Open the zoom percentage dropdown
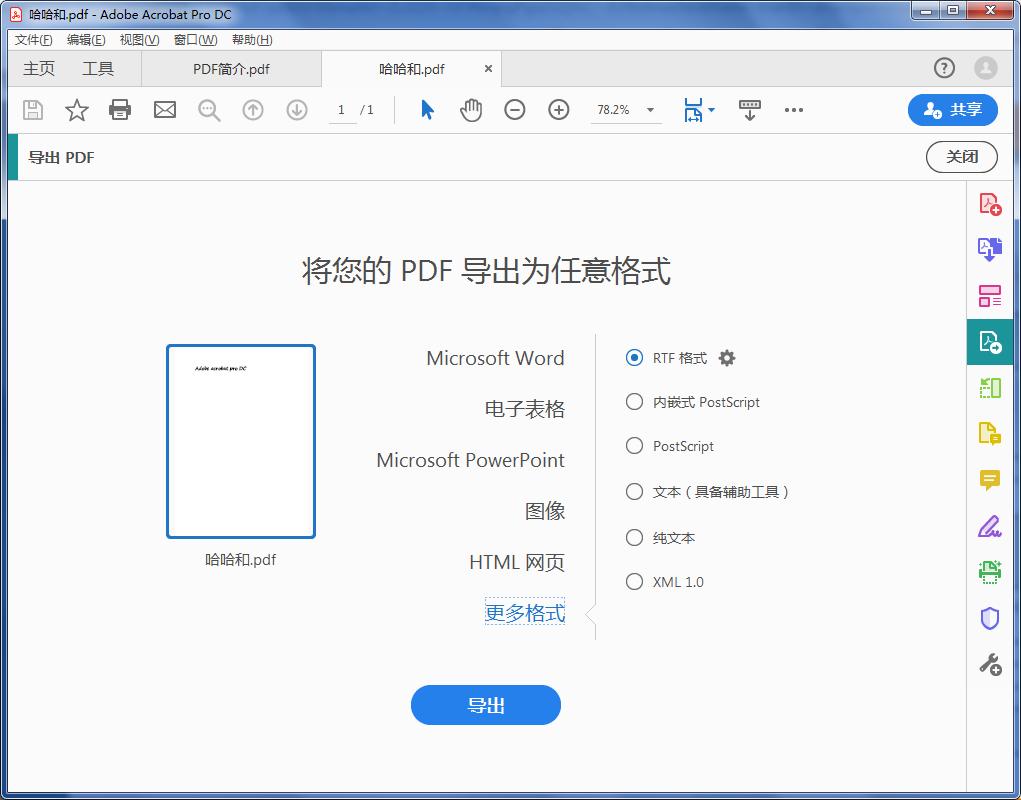 pos(650,110)
